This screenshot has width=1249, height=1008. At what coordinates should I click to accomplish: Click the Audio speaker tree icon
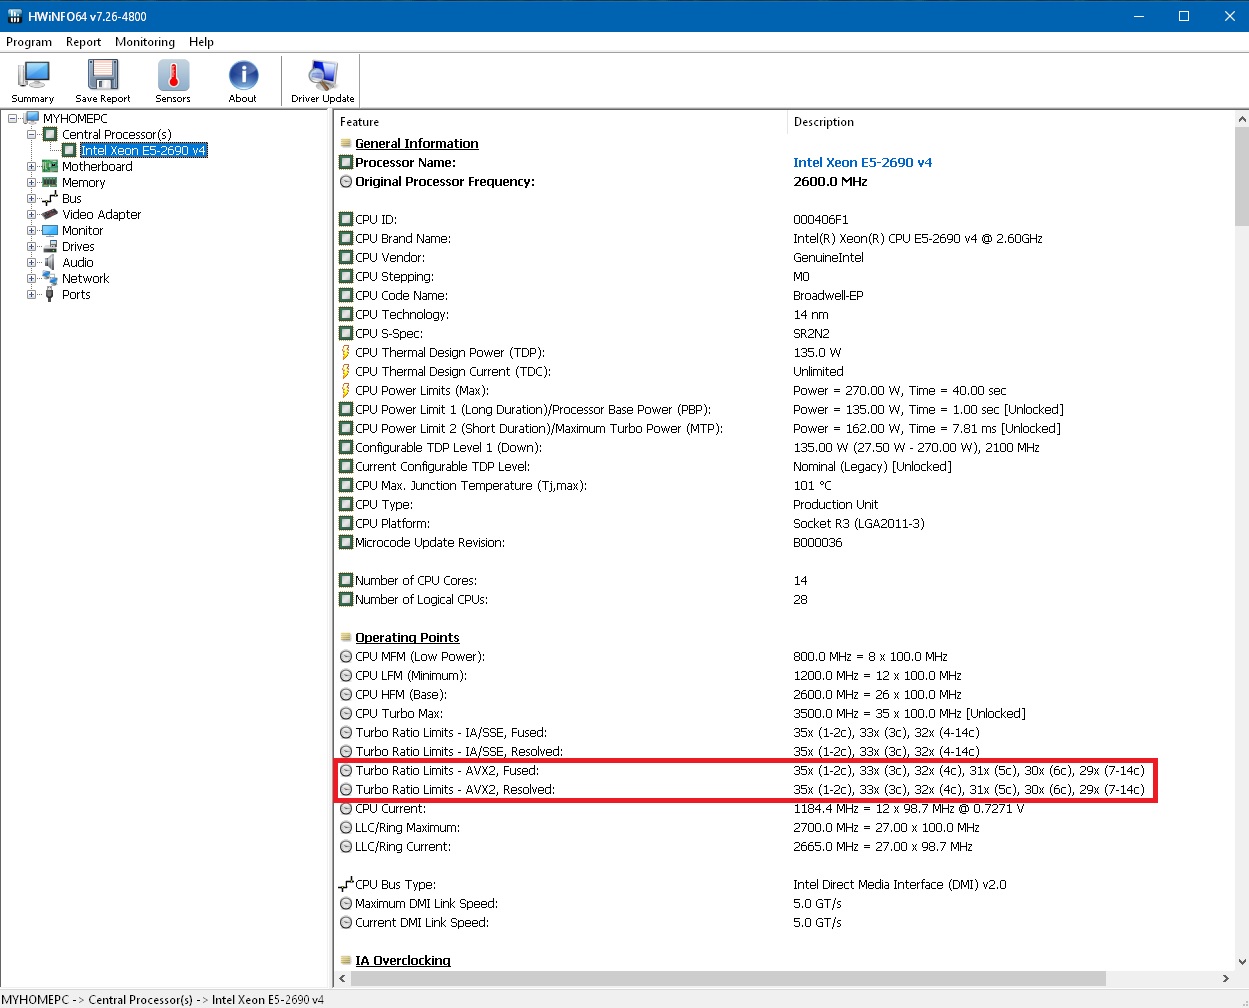pyautogui.click(x=50, y=263)
